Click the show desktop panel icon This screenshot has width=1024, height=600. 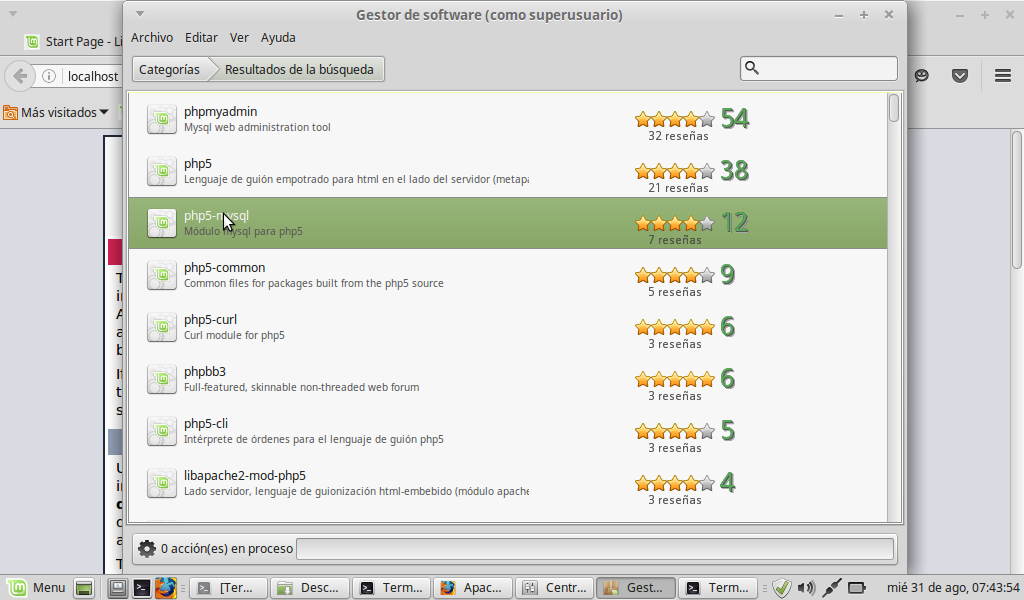[x=84, y=588]
